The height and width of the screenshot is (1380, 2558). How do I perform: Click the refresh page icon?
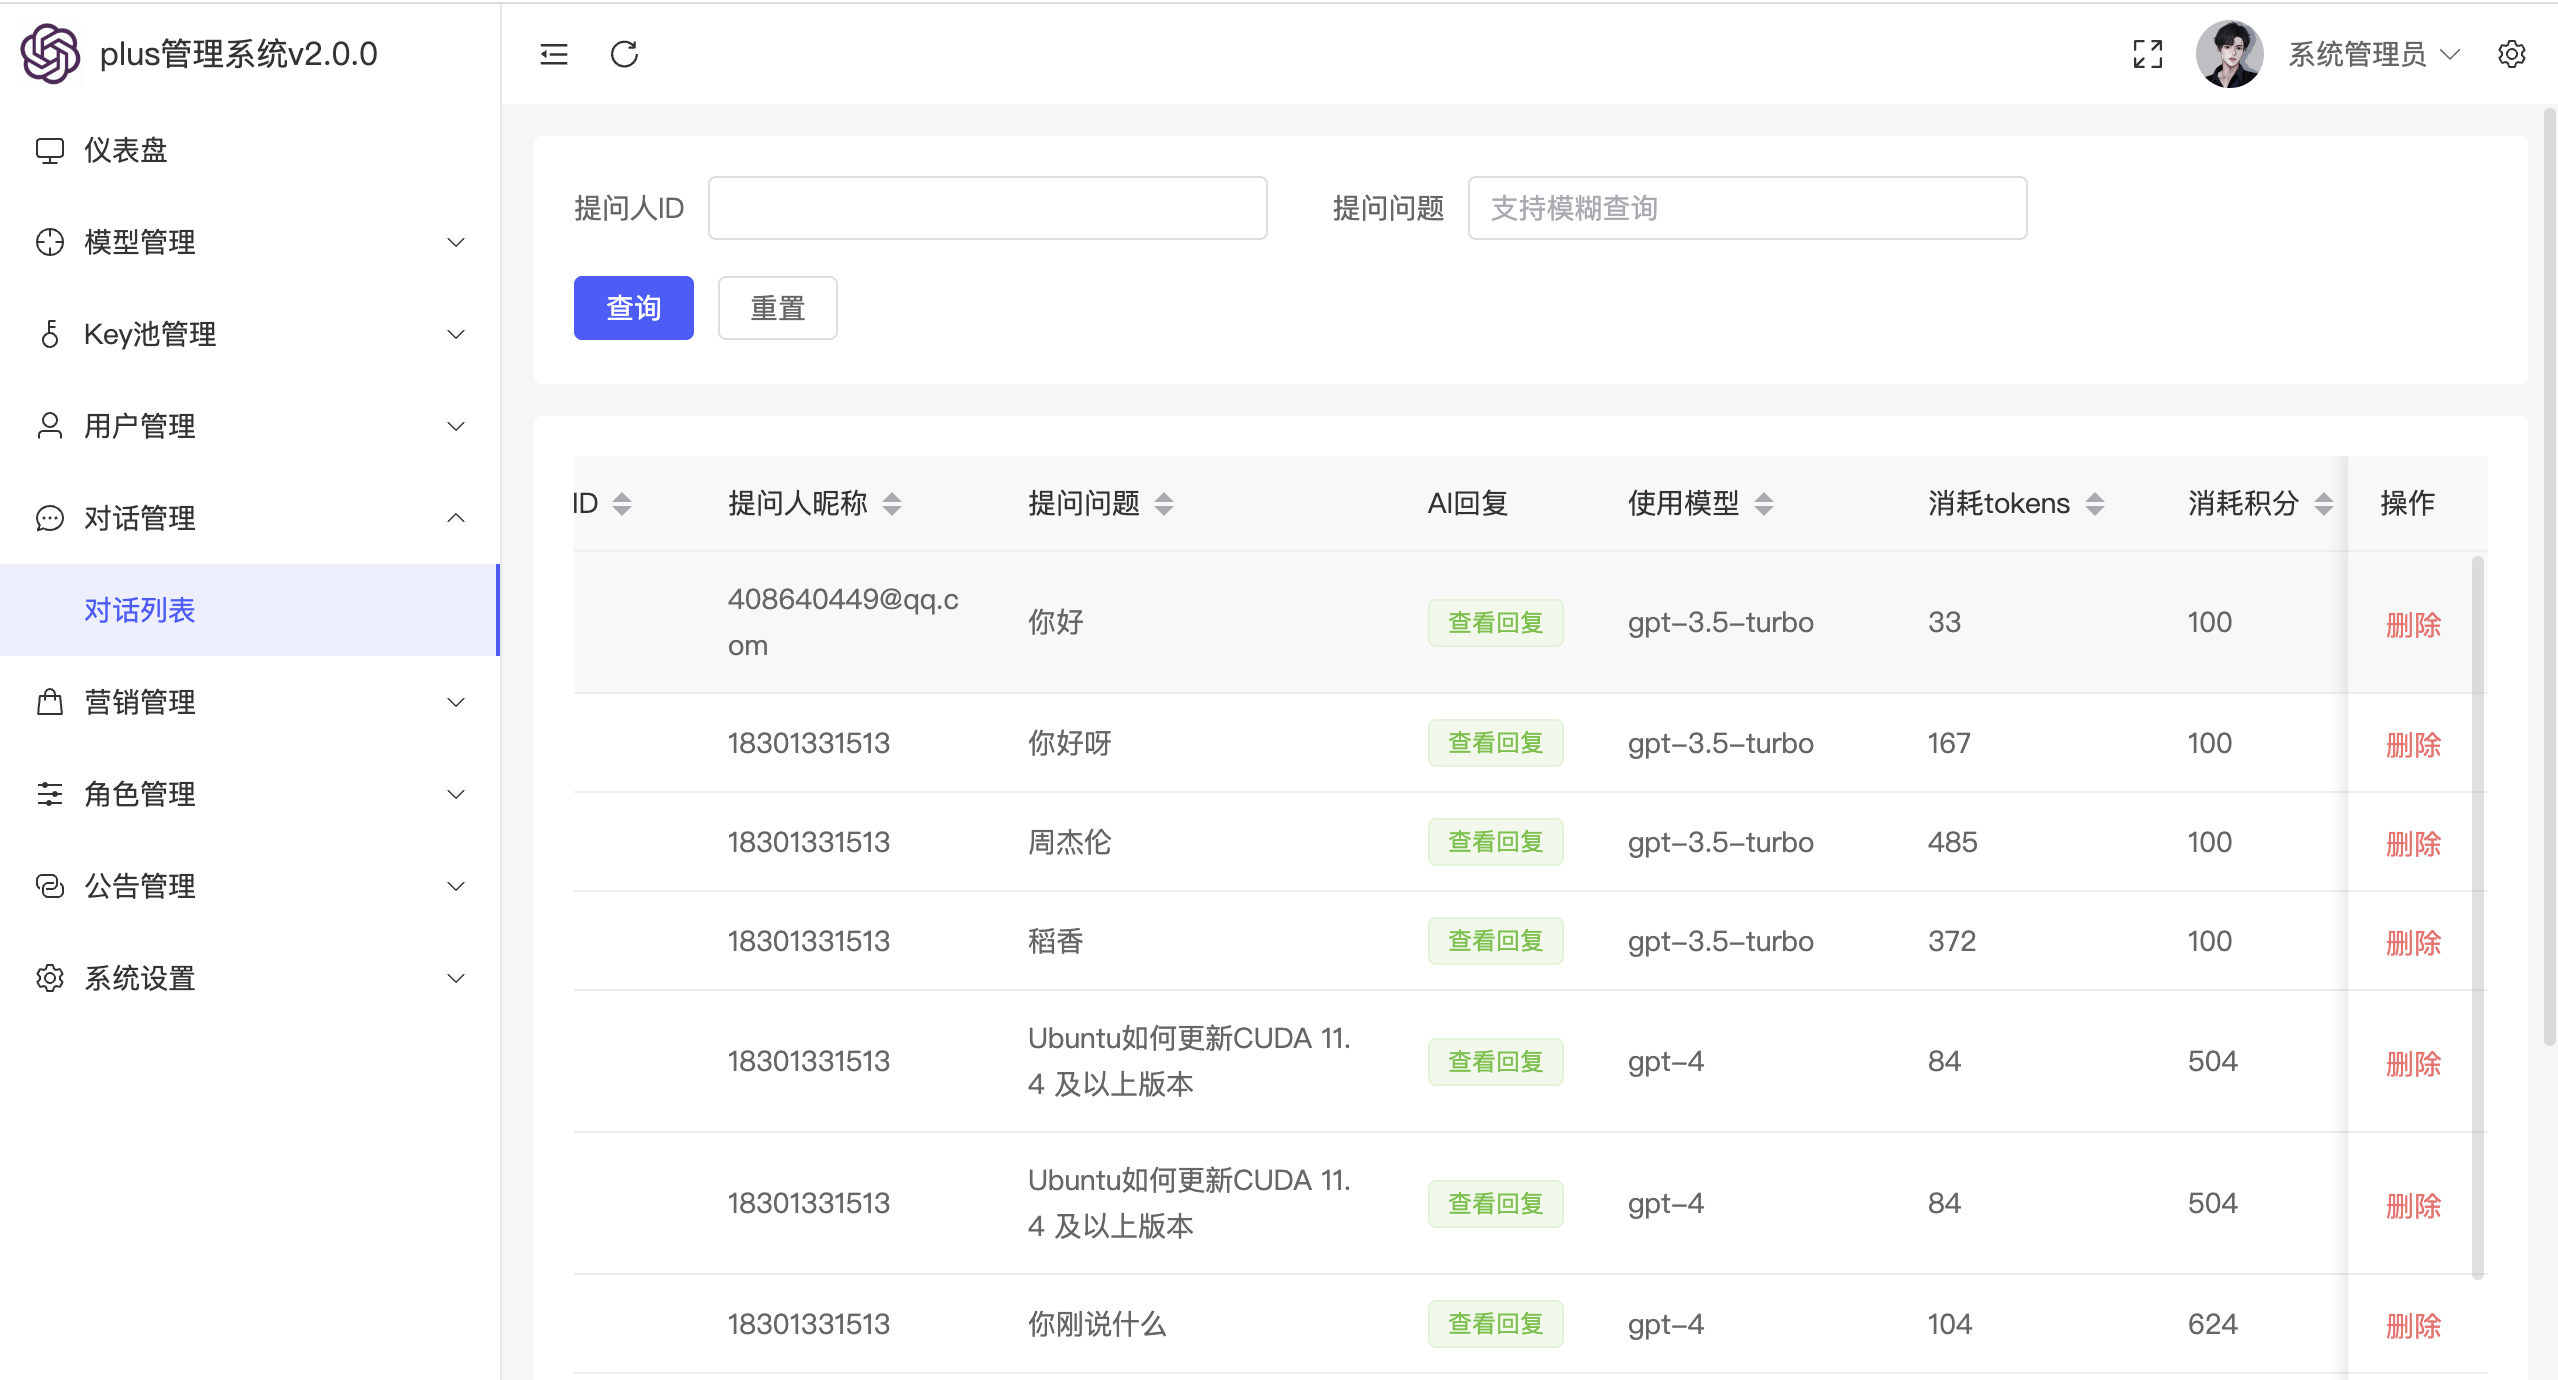tap(624, 54)
